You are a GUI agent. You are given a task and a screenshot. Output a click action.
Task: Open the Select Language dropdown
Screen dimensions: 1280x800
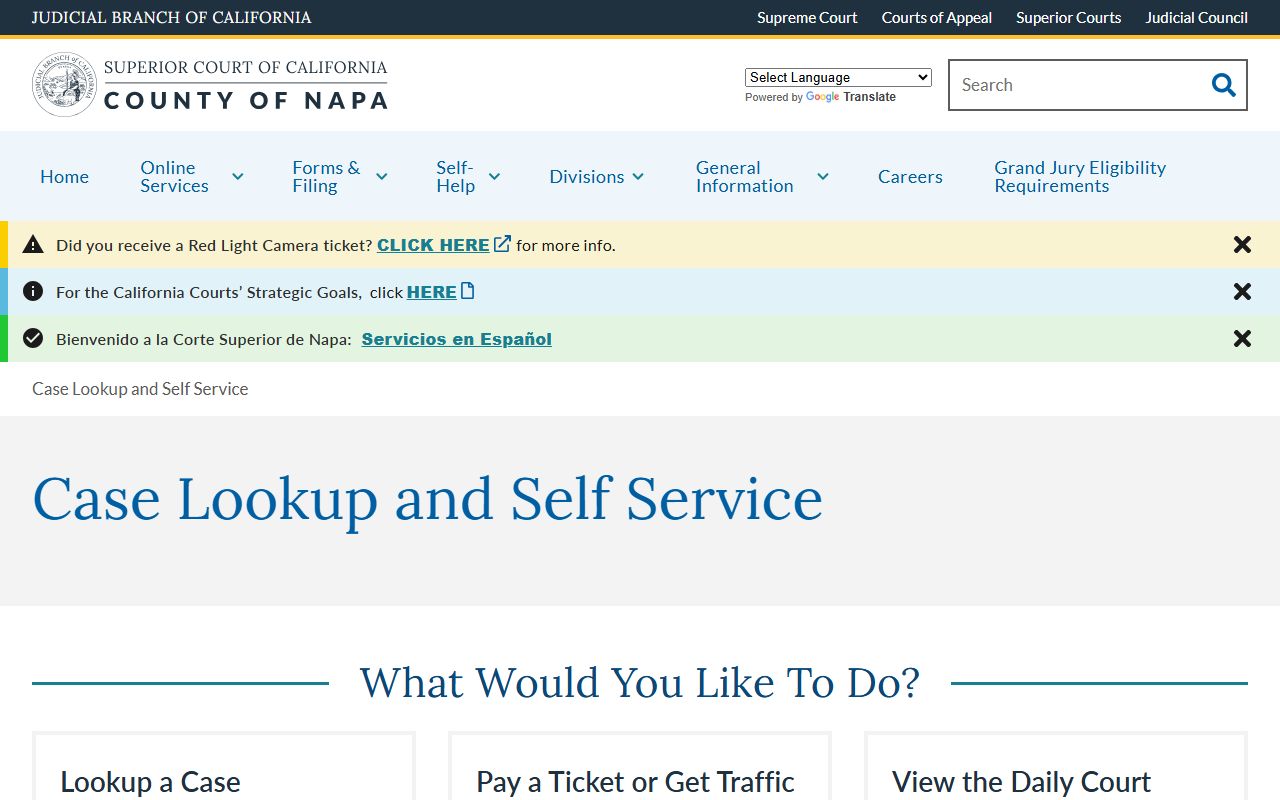coord(838,77)
